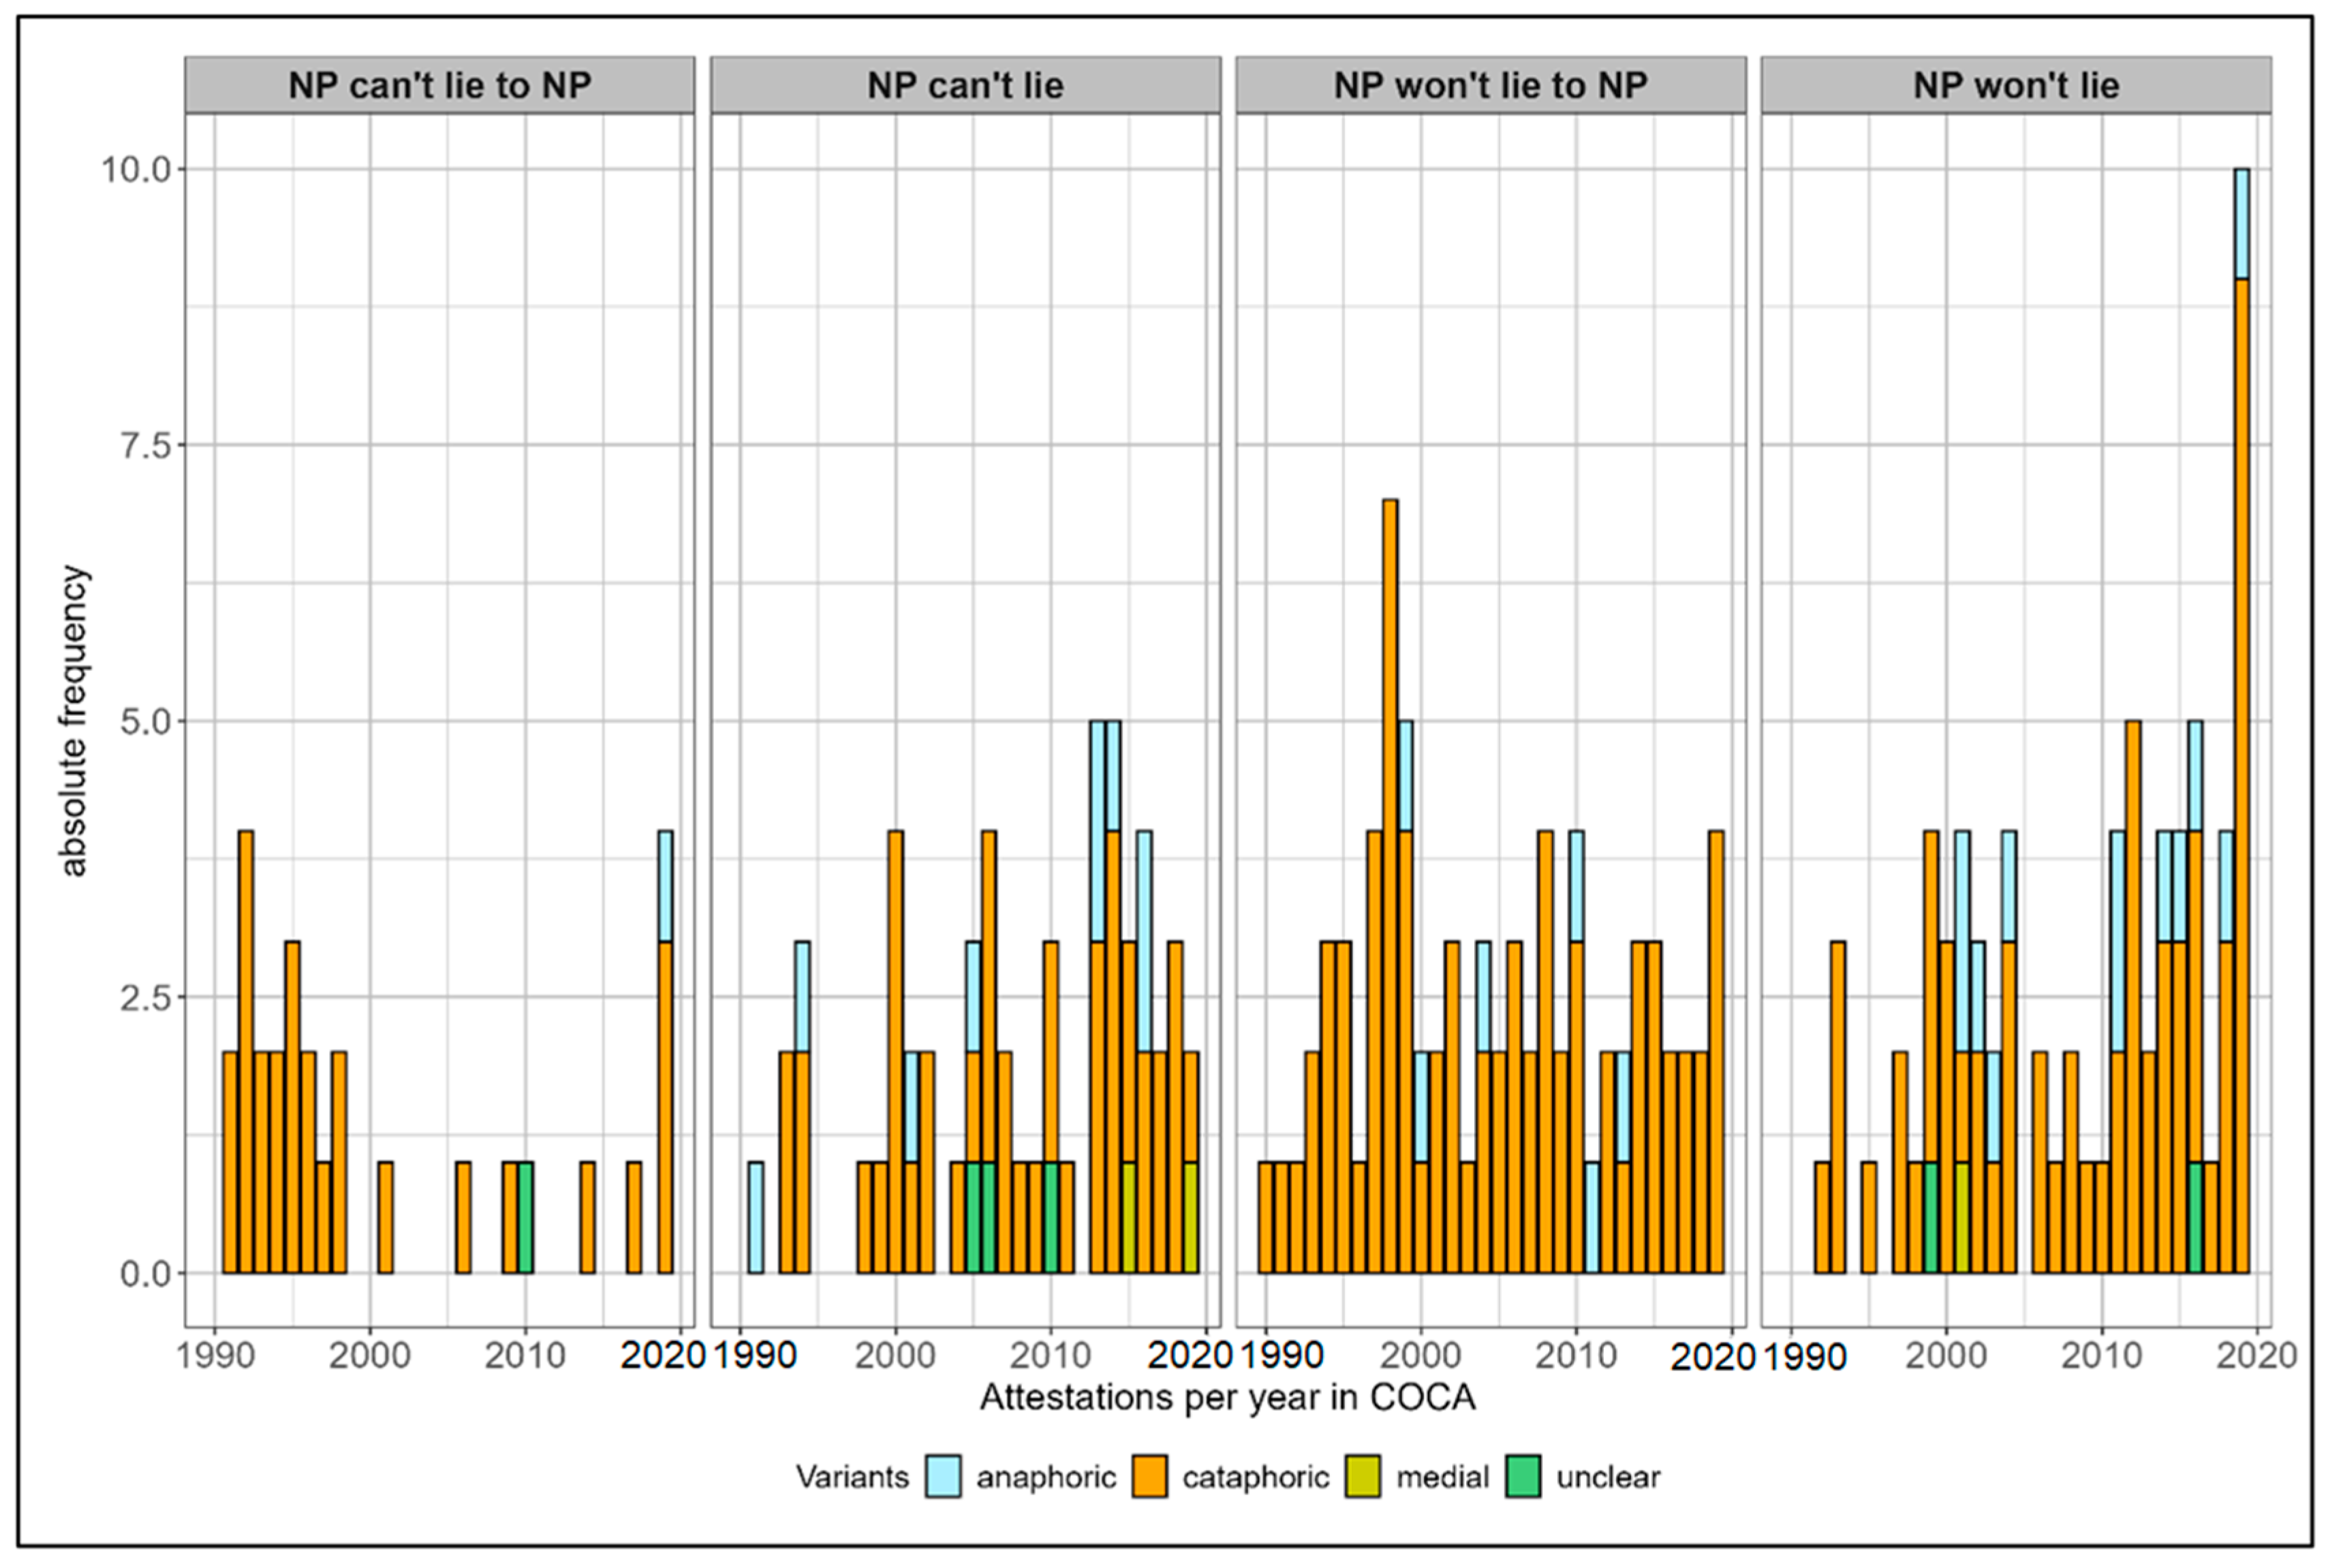
Task: Click the 10.0 y-axis tick label
Action: (x=136, y=169)
